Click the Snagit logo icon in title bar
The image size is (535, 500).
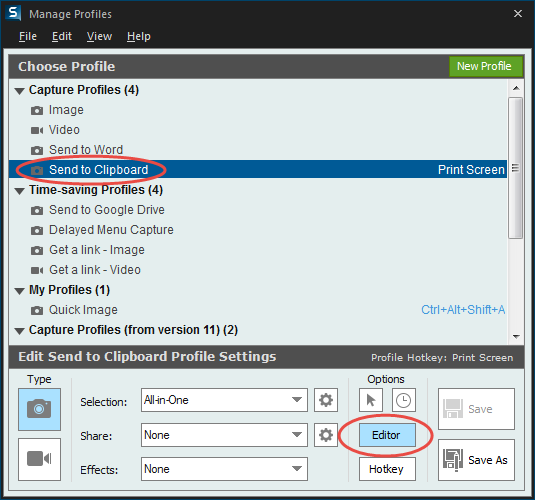(x=13, y=13)
